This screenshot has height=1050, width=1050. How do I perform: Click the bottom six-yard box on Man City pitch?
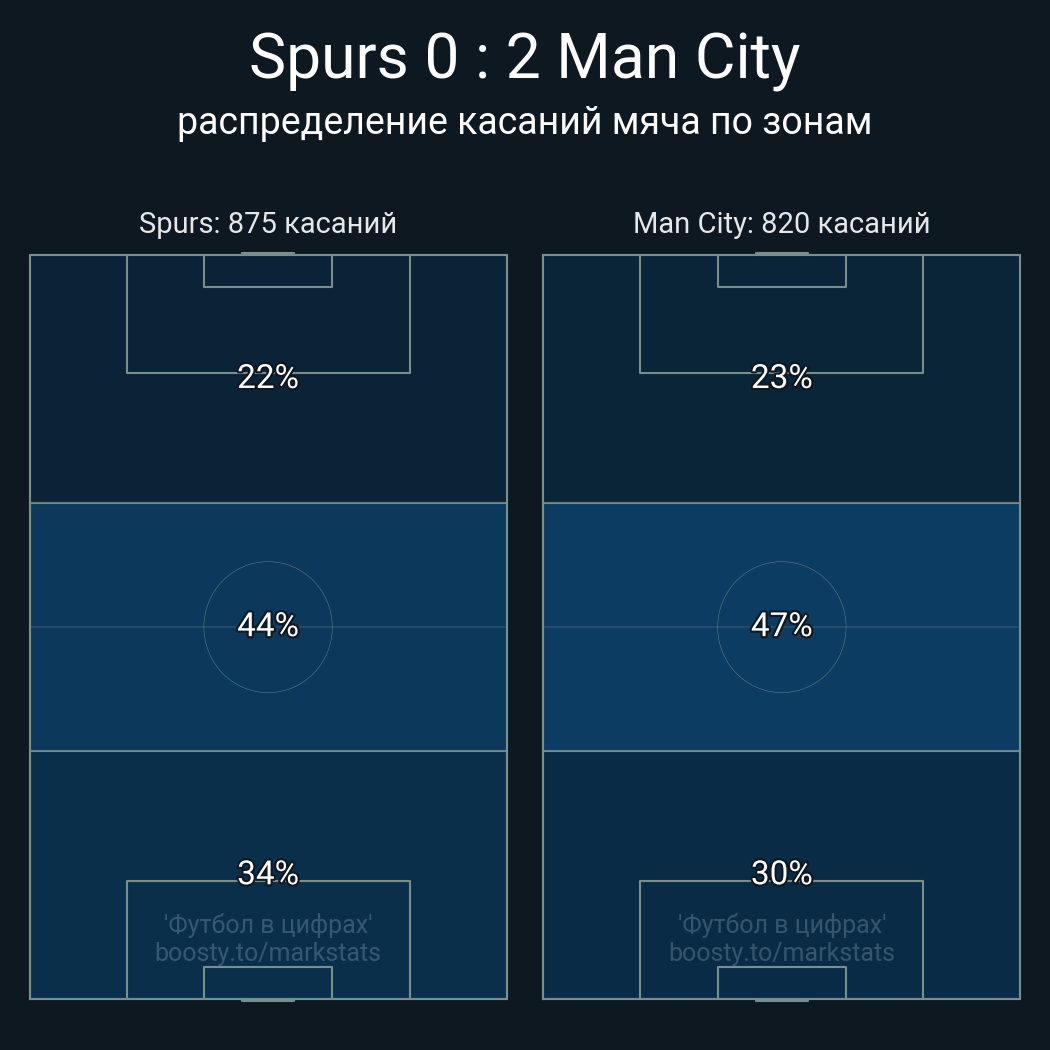coord(781,982)
